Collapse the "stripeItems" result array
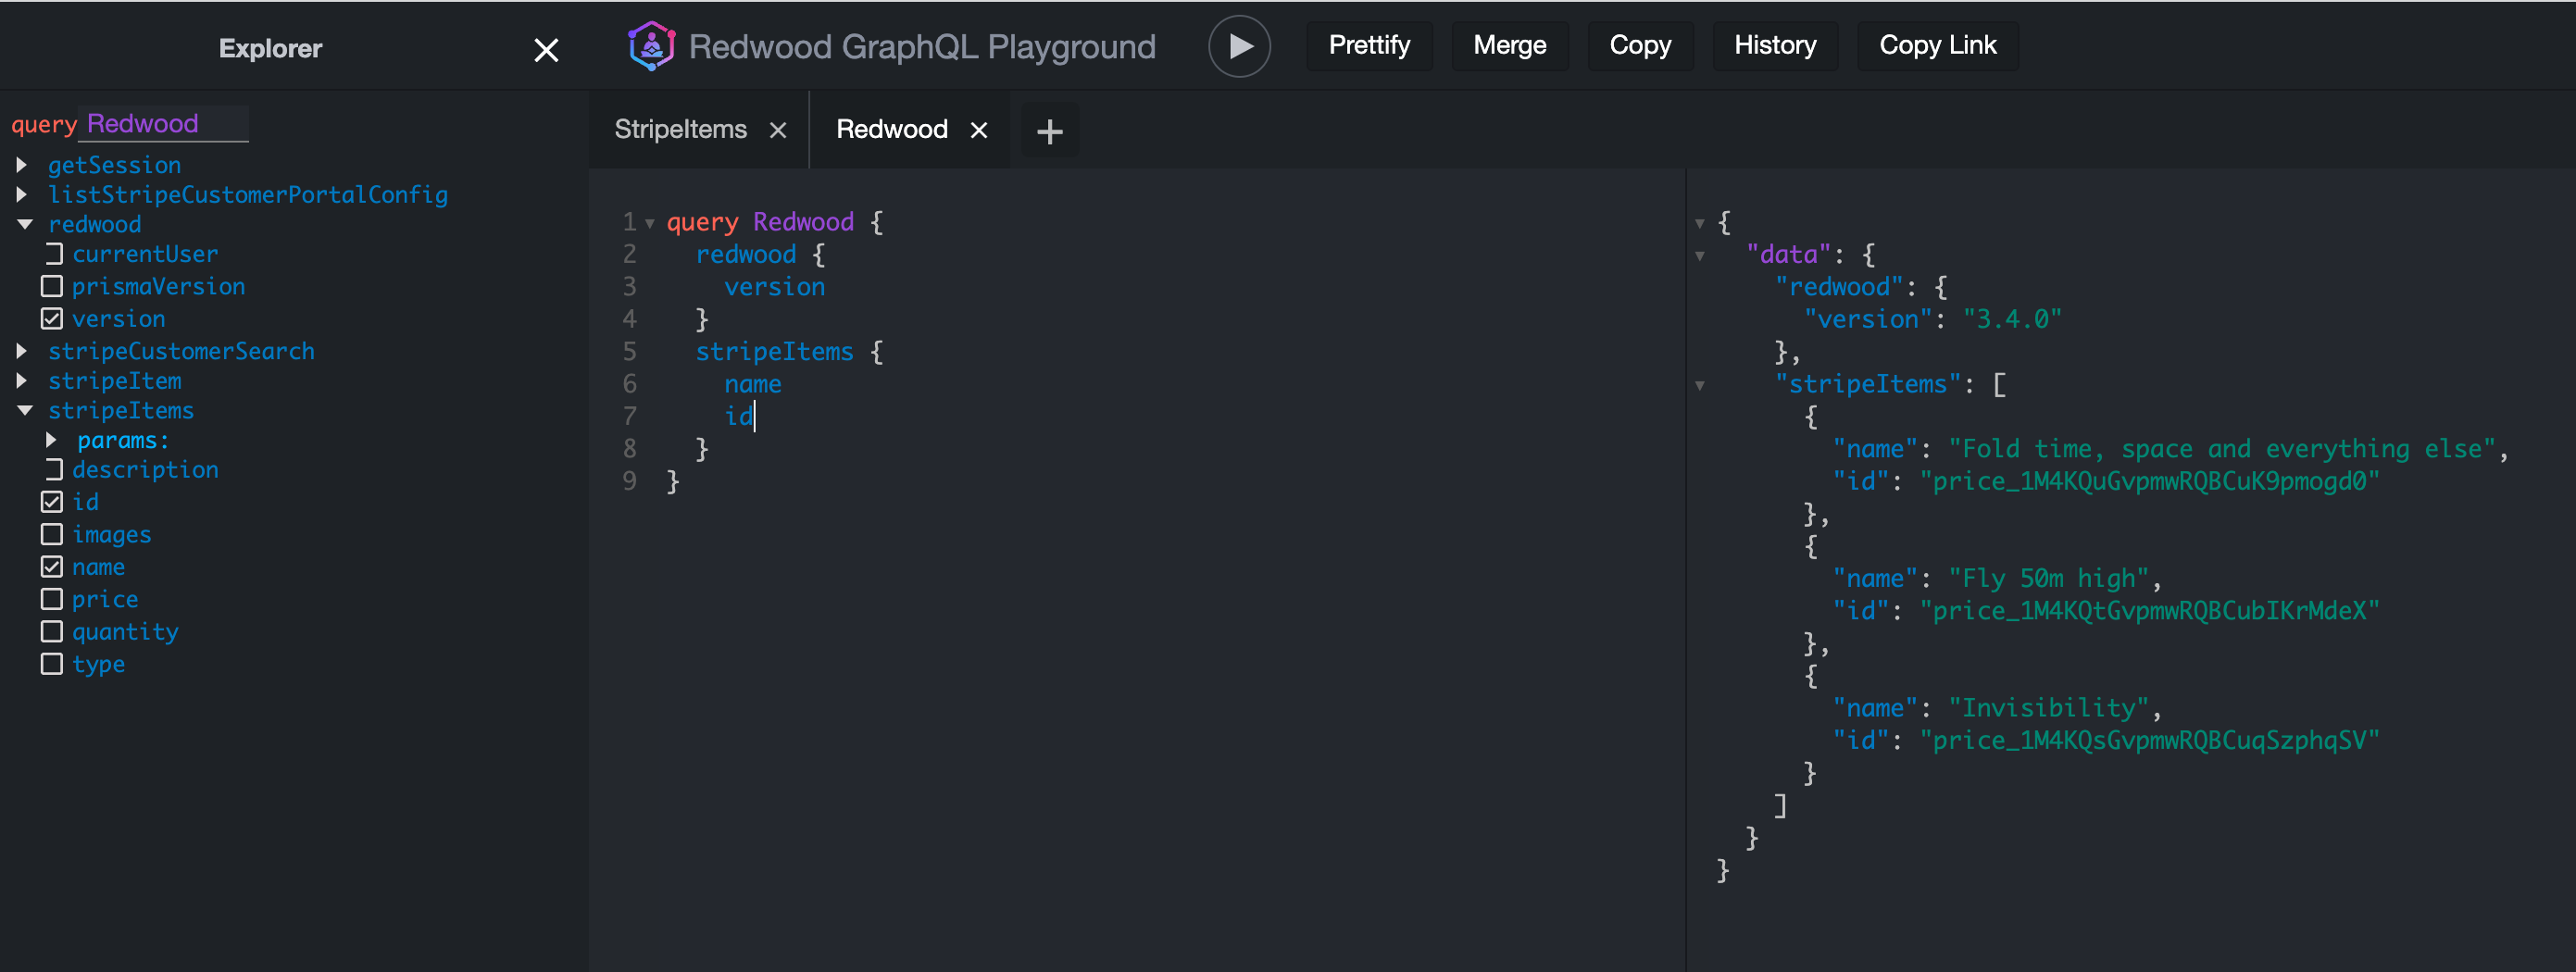This screenshot has height=972, width=2576. pos(1700,386)
